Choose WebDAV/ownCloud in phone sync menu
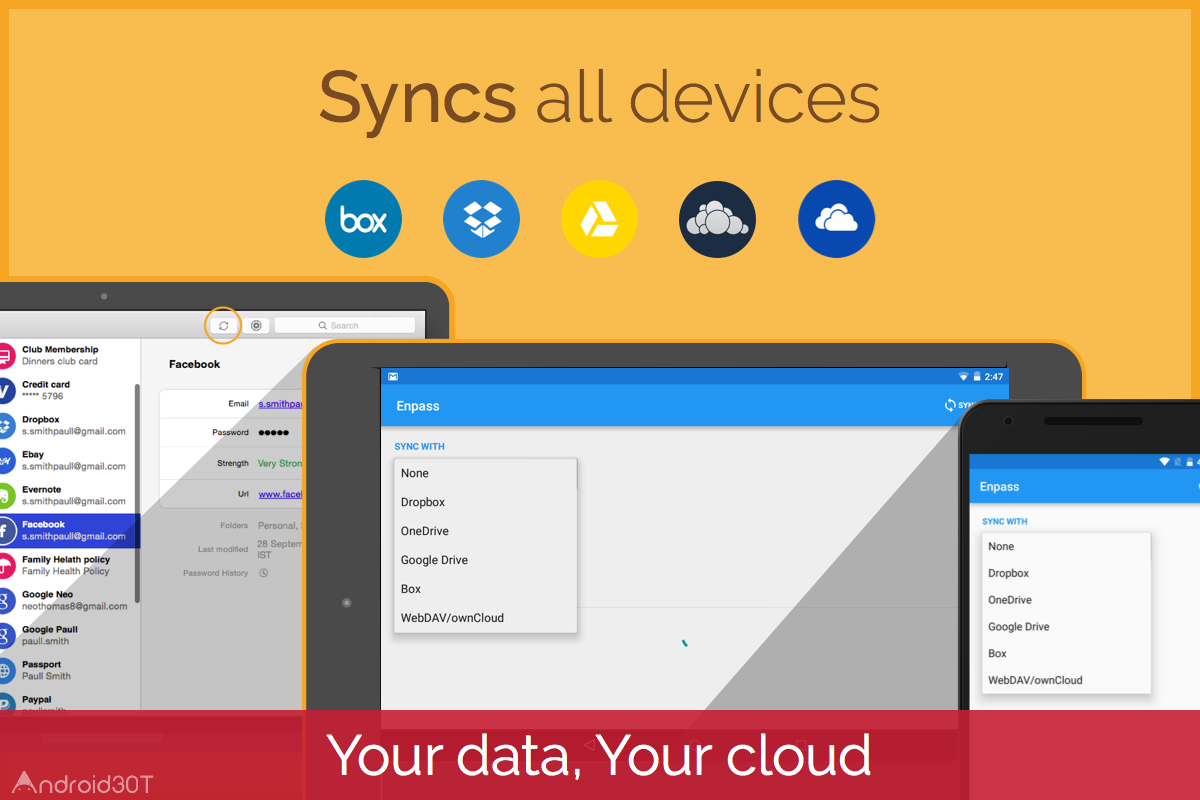The image size is (1200, 800). point(1067,680)
